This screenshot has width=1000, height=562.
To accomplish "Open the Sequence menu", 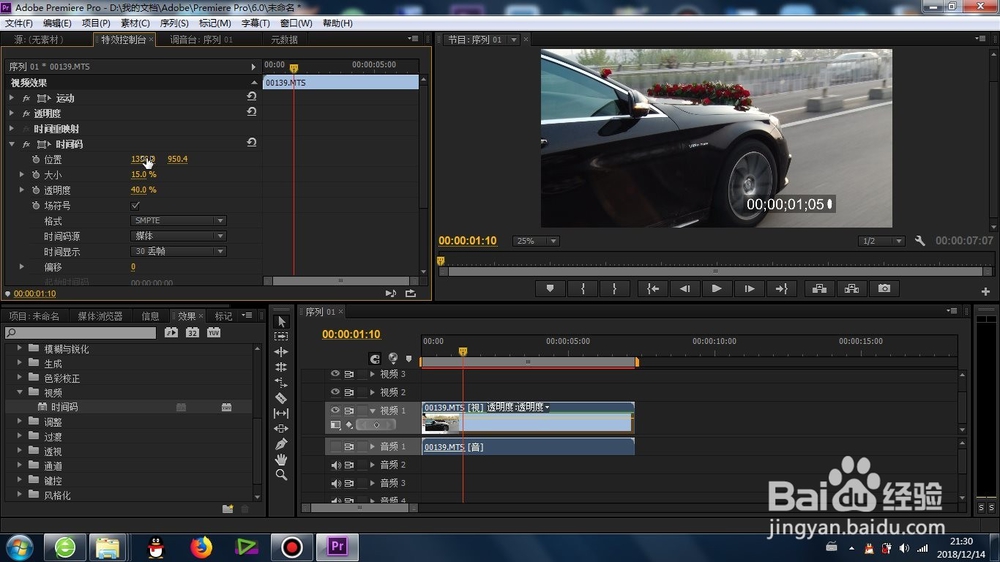I will pyautogui.click(x=174, y=23).
